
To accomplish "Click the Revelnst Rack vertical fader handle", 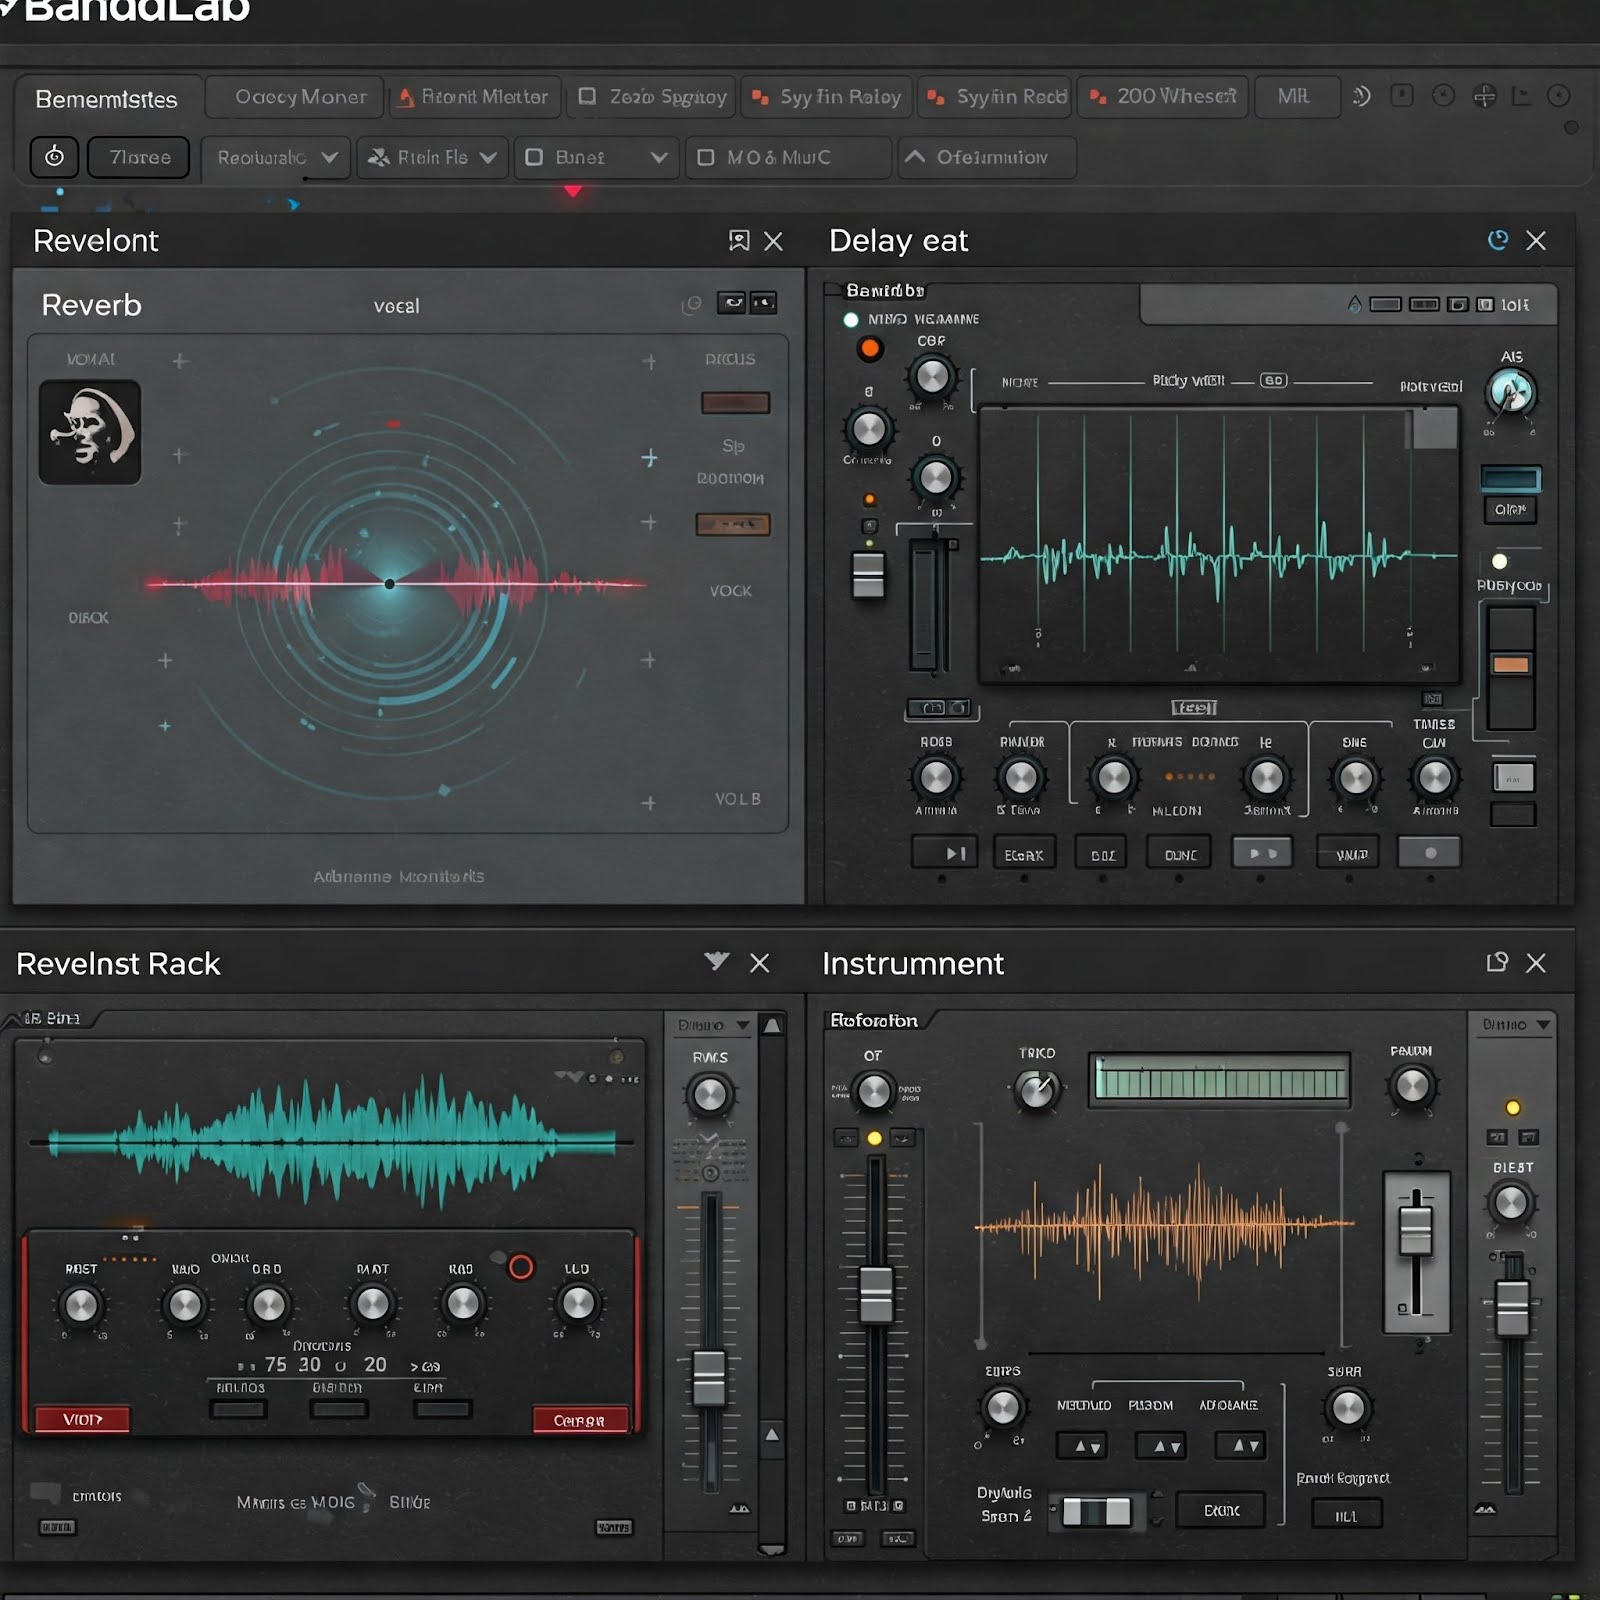I will (x=709, y=1378).
